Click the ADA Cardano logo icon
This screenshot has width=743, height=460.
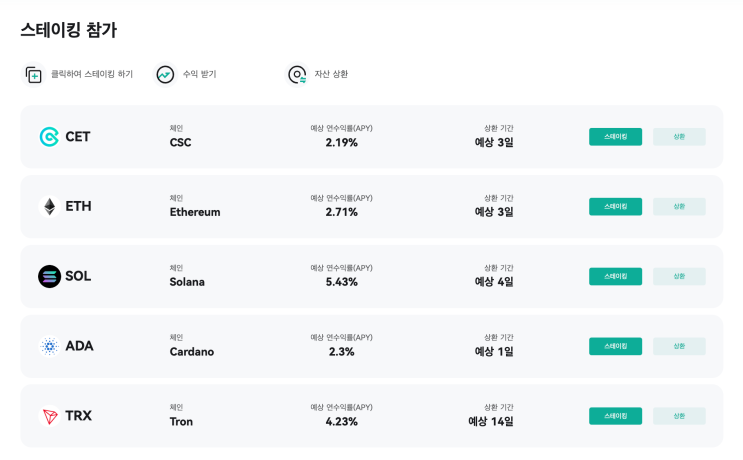click(x=49, y=346)
